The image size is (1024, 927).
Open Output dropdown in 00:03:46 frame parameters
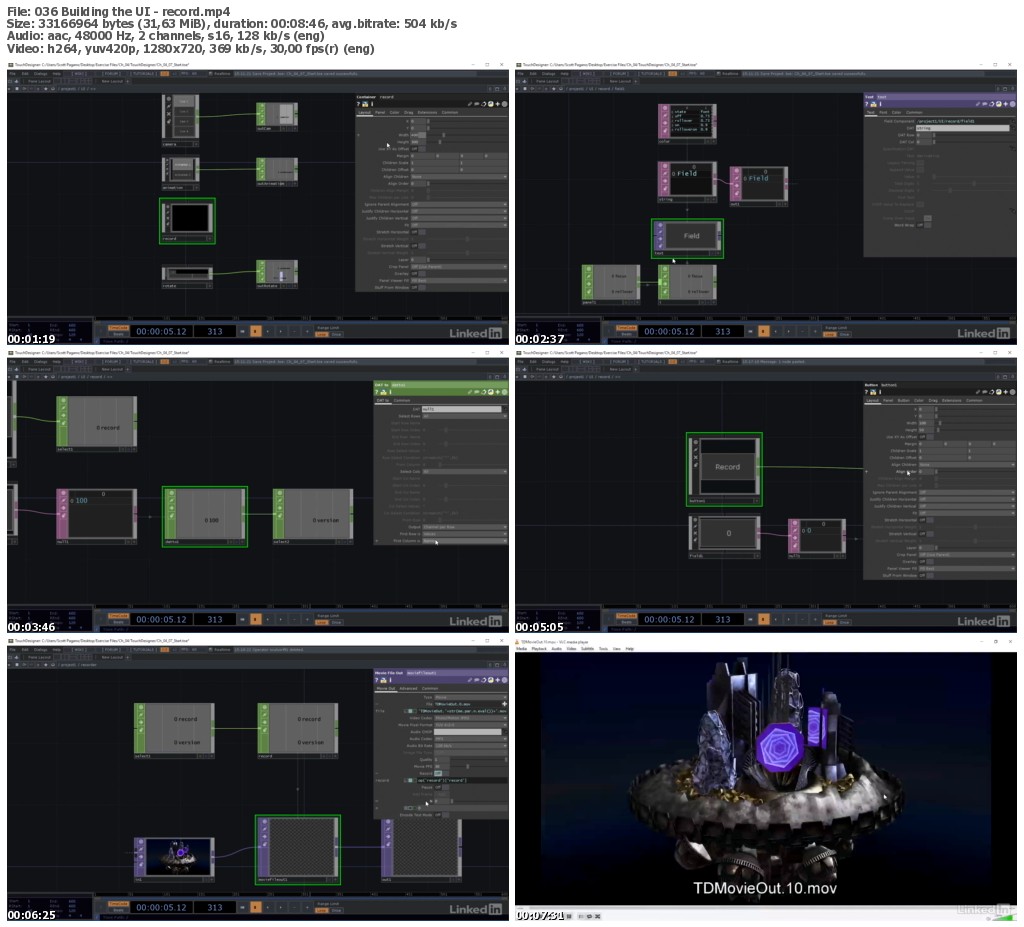click(464, 527)
